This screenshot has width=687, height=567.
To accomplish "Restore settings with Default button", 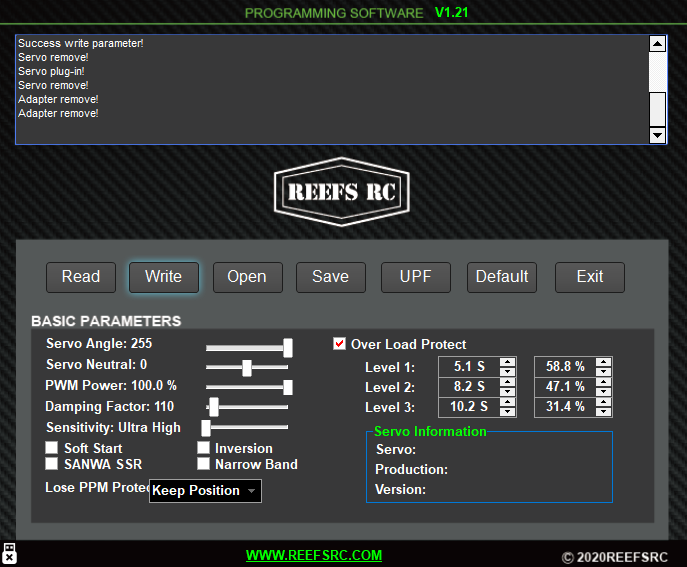I will 502,277.
